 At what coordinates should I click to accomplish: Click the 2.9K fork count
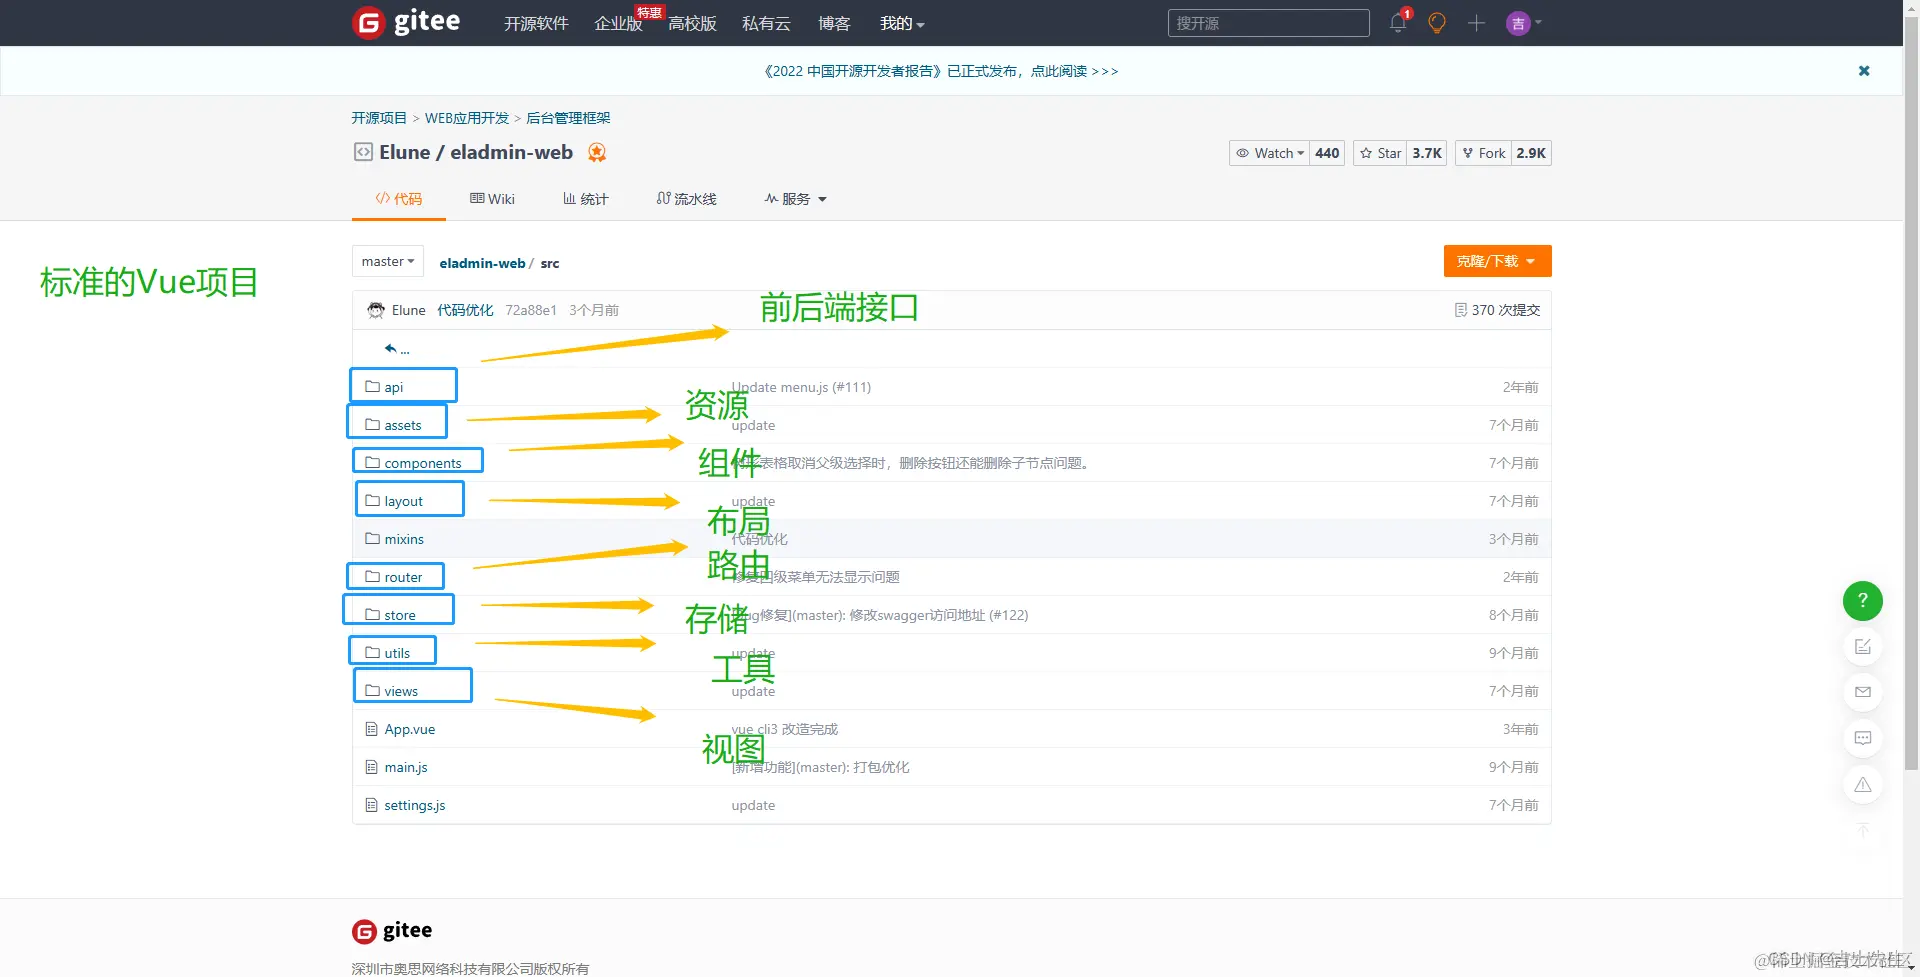[1531, 153]
